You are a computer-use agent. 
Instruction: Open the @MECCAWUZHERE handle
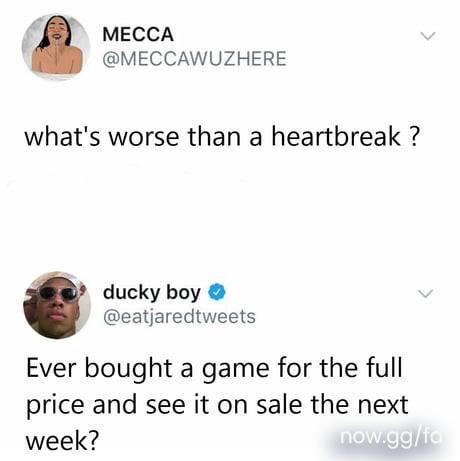[195, 59]
